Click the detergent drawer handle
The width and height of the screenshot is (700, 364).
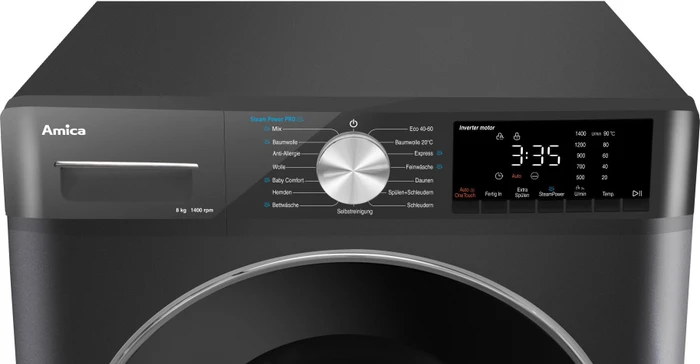pos(126,164)
